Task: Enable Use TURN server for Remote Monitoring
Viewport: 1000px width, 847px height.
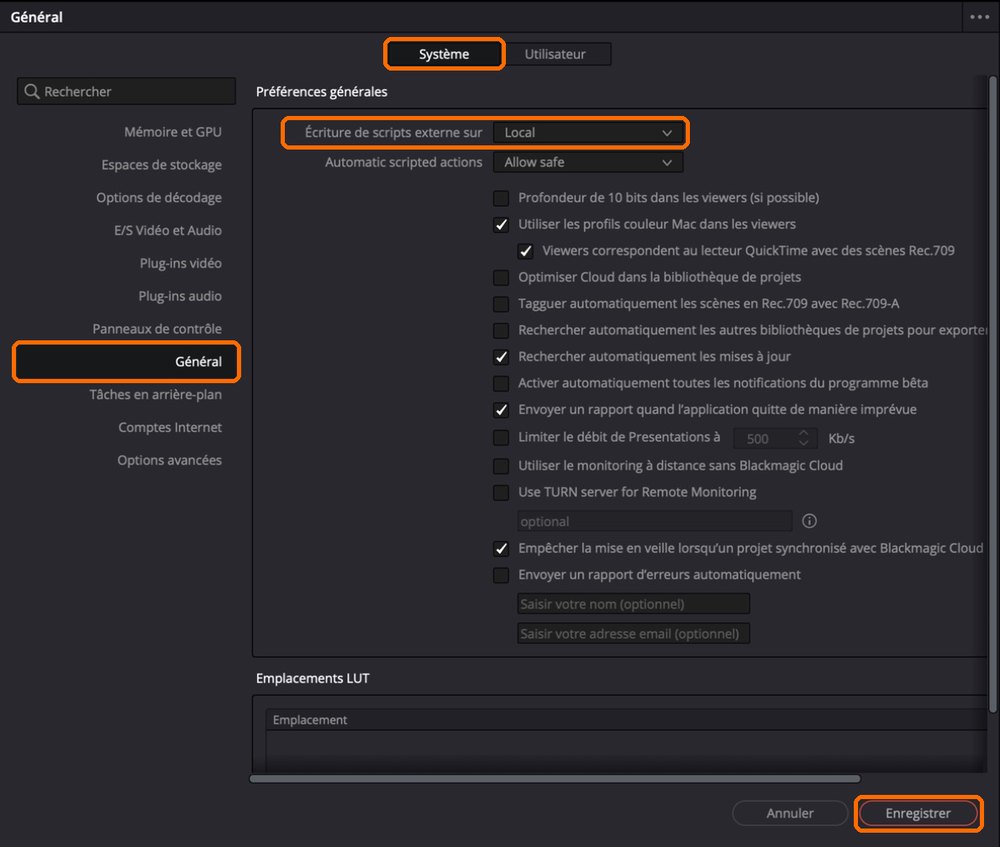Action: pyautogui.click(x=501, y=492)
